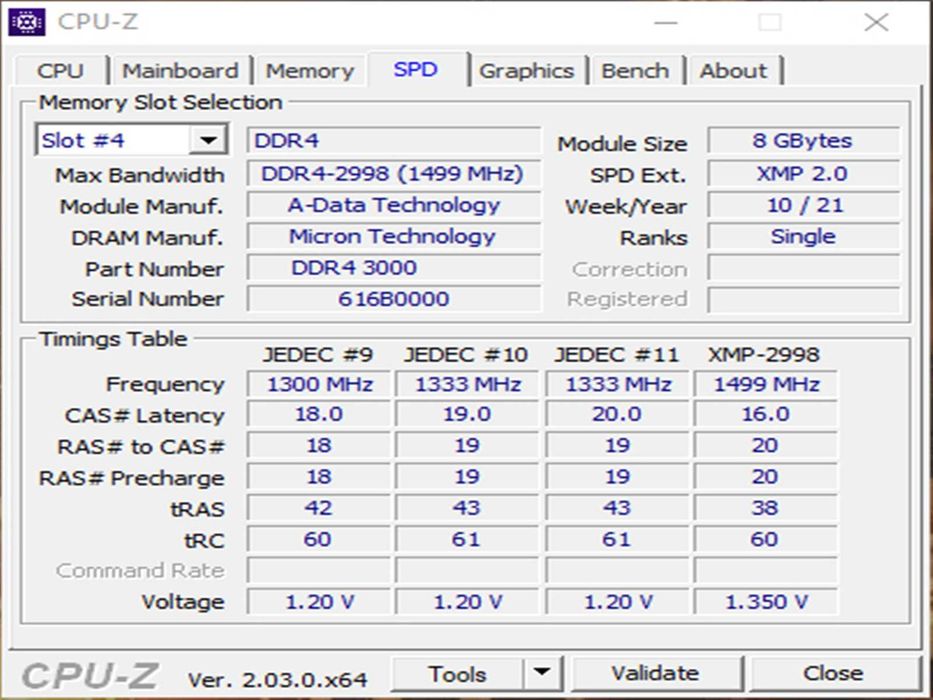The image size is (933, 700).
Task: Click the Tools button
Action: (457, 673)
